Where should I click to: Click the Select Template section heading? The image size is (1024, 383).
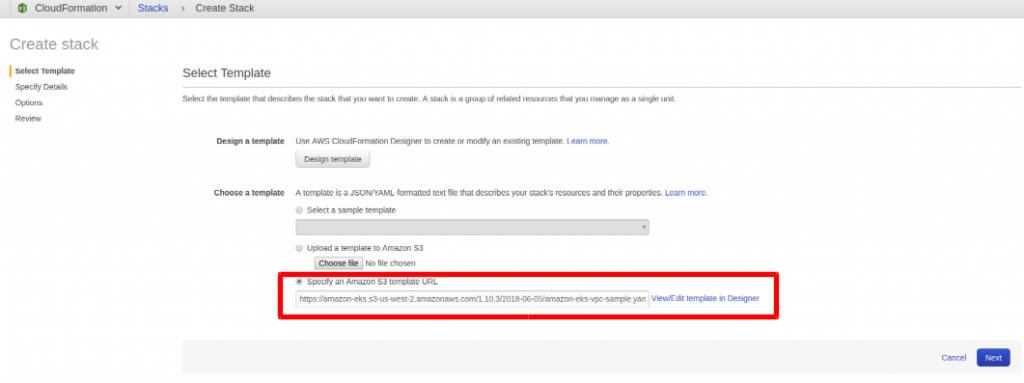[x=227, y=73]
